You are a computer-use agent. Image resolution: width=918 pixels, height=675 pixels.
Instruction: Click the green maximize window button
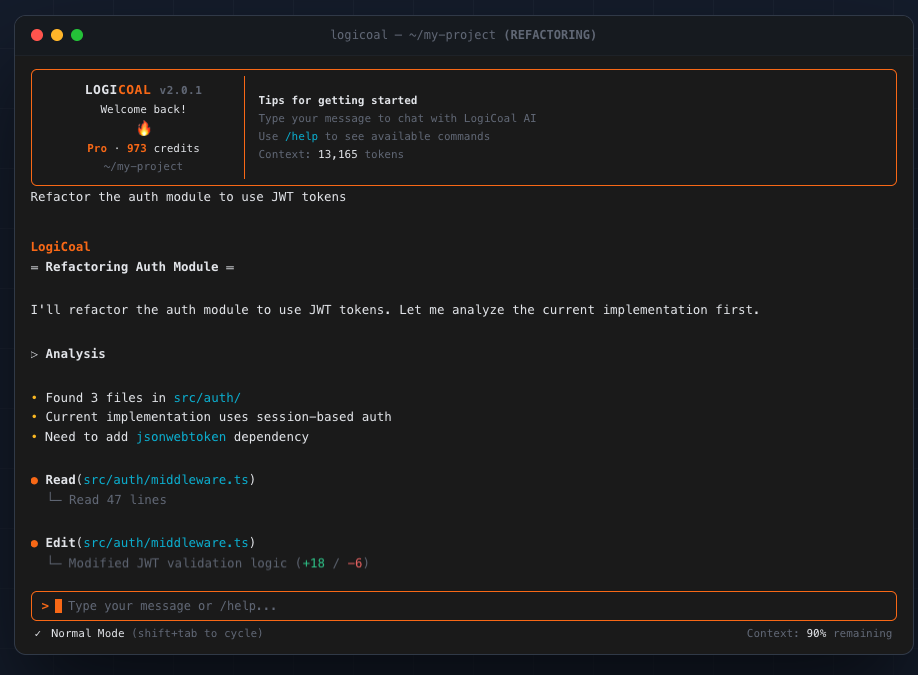point(77,35)
